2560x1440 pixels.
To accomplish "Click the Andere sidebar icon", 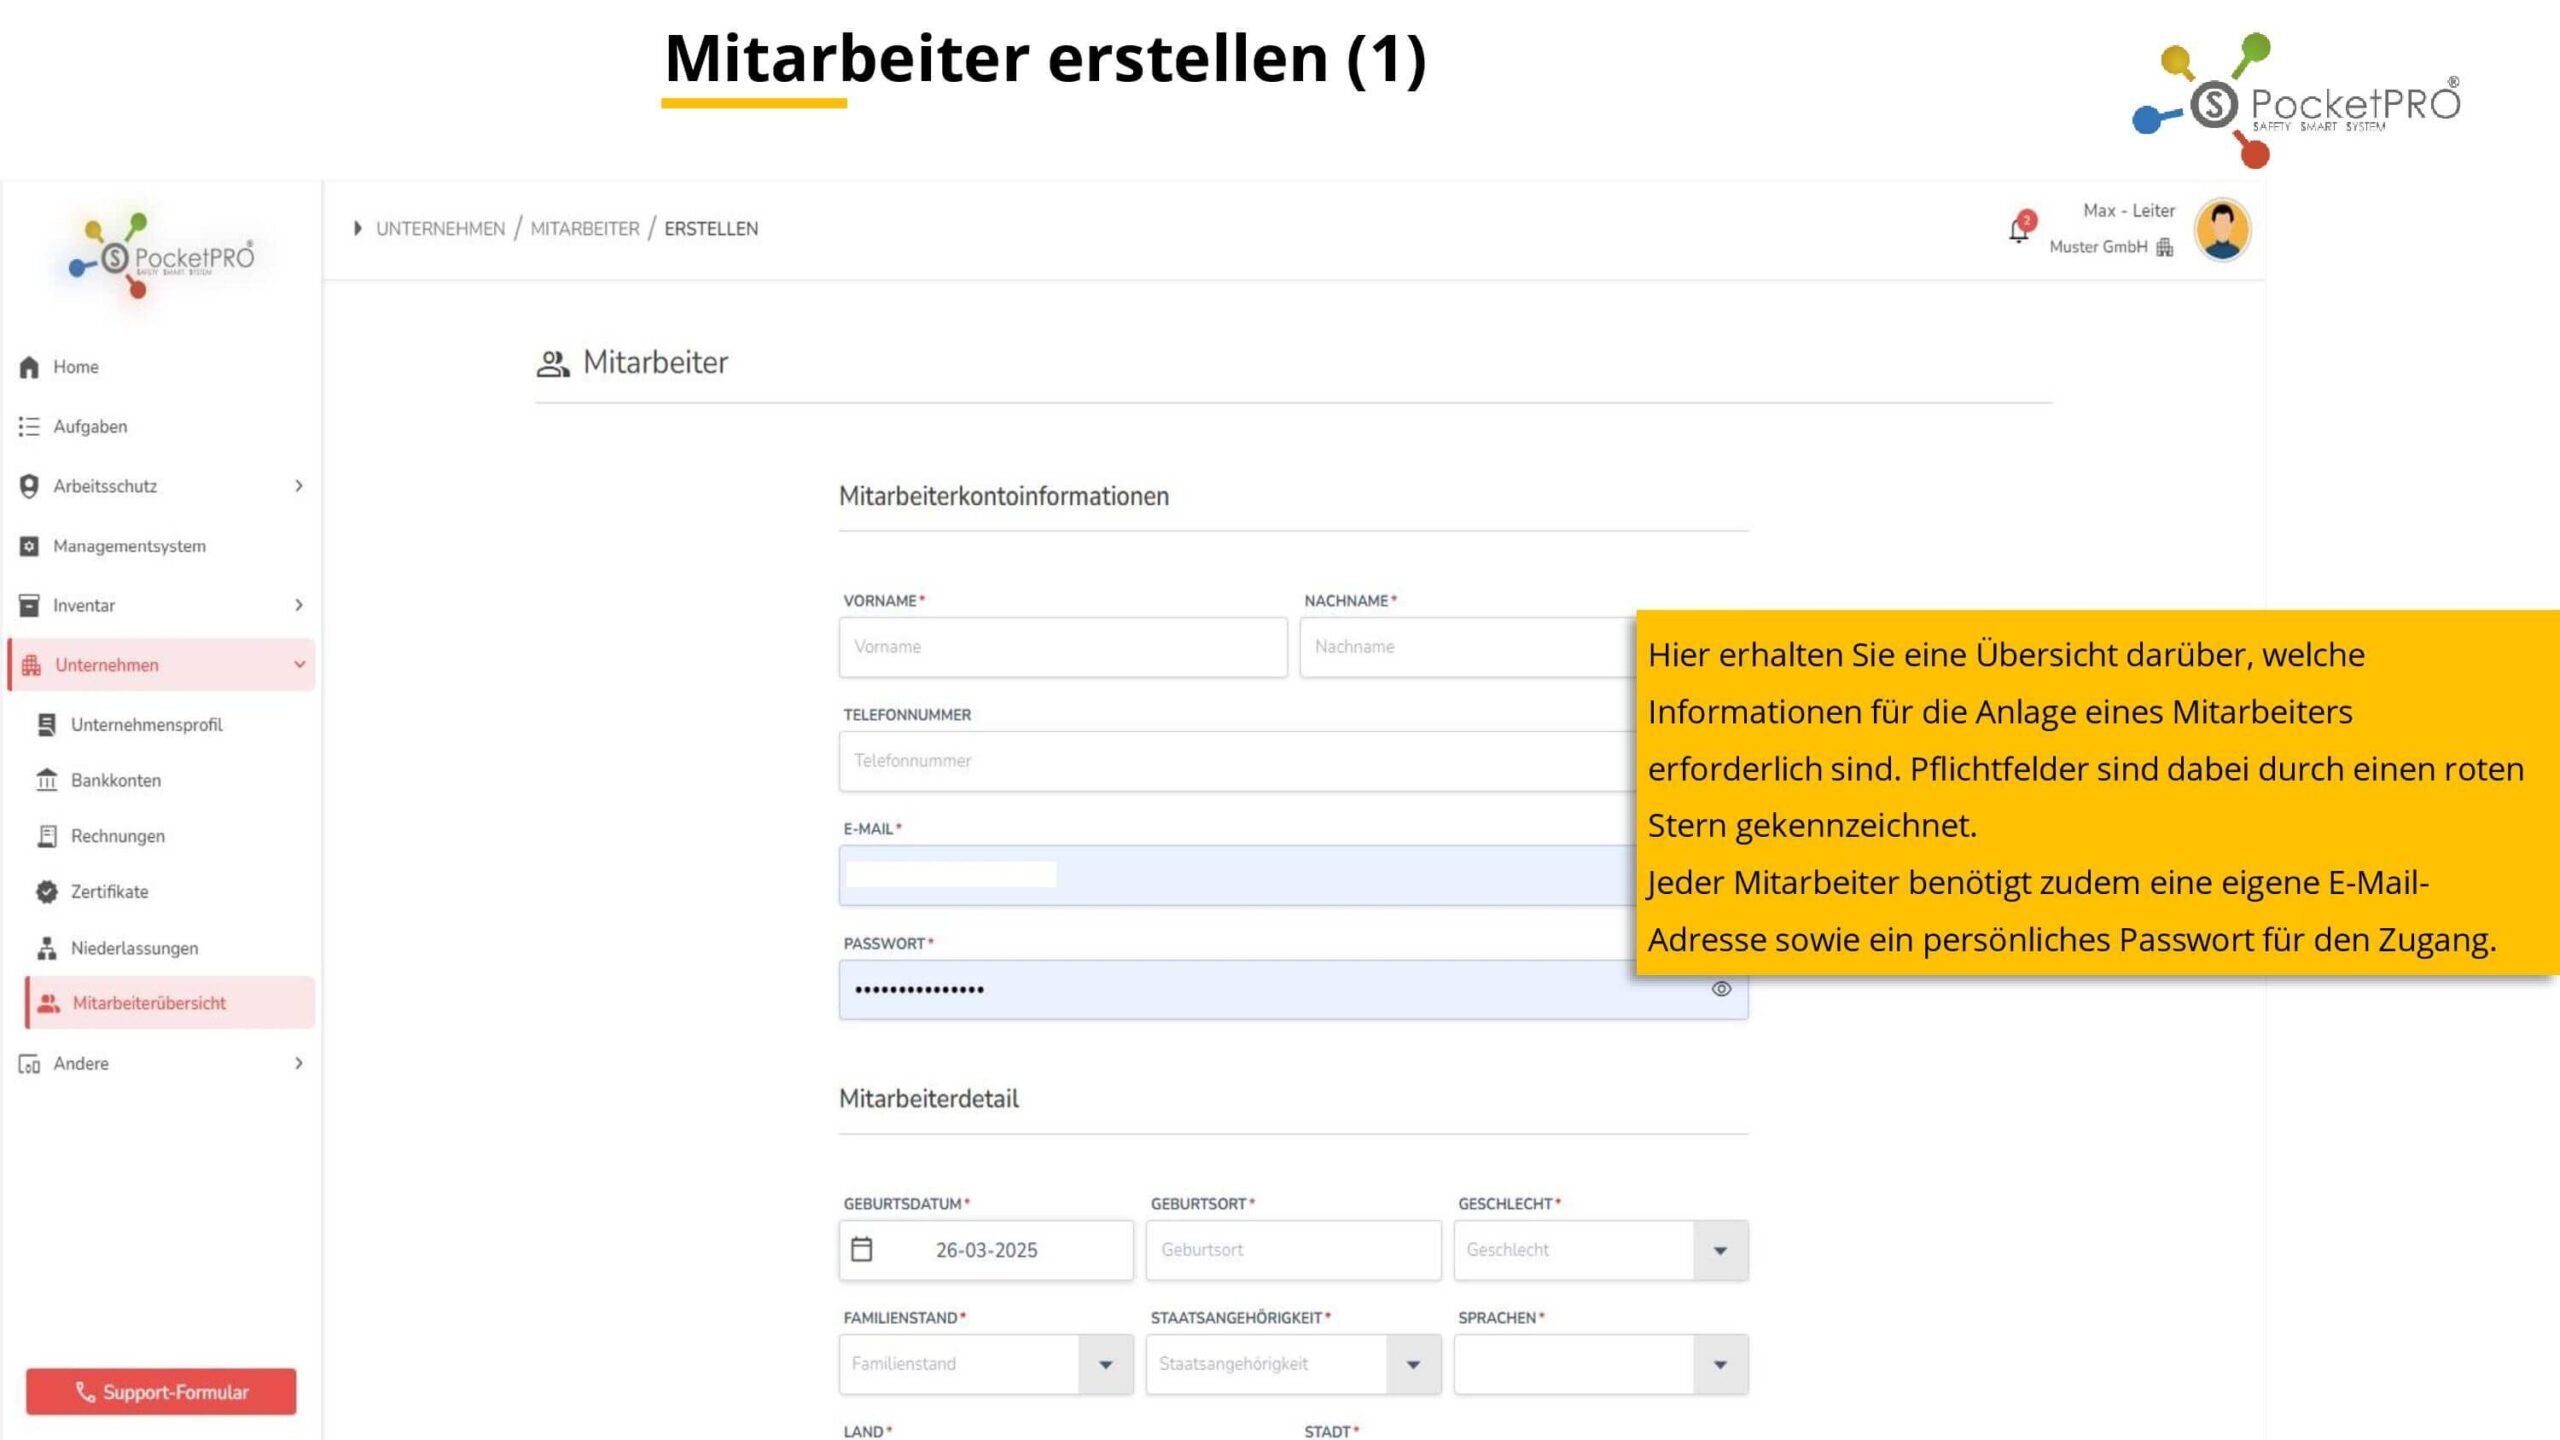I will click(x=29, y=1064).
